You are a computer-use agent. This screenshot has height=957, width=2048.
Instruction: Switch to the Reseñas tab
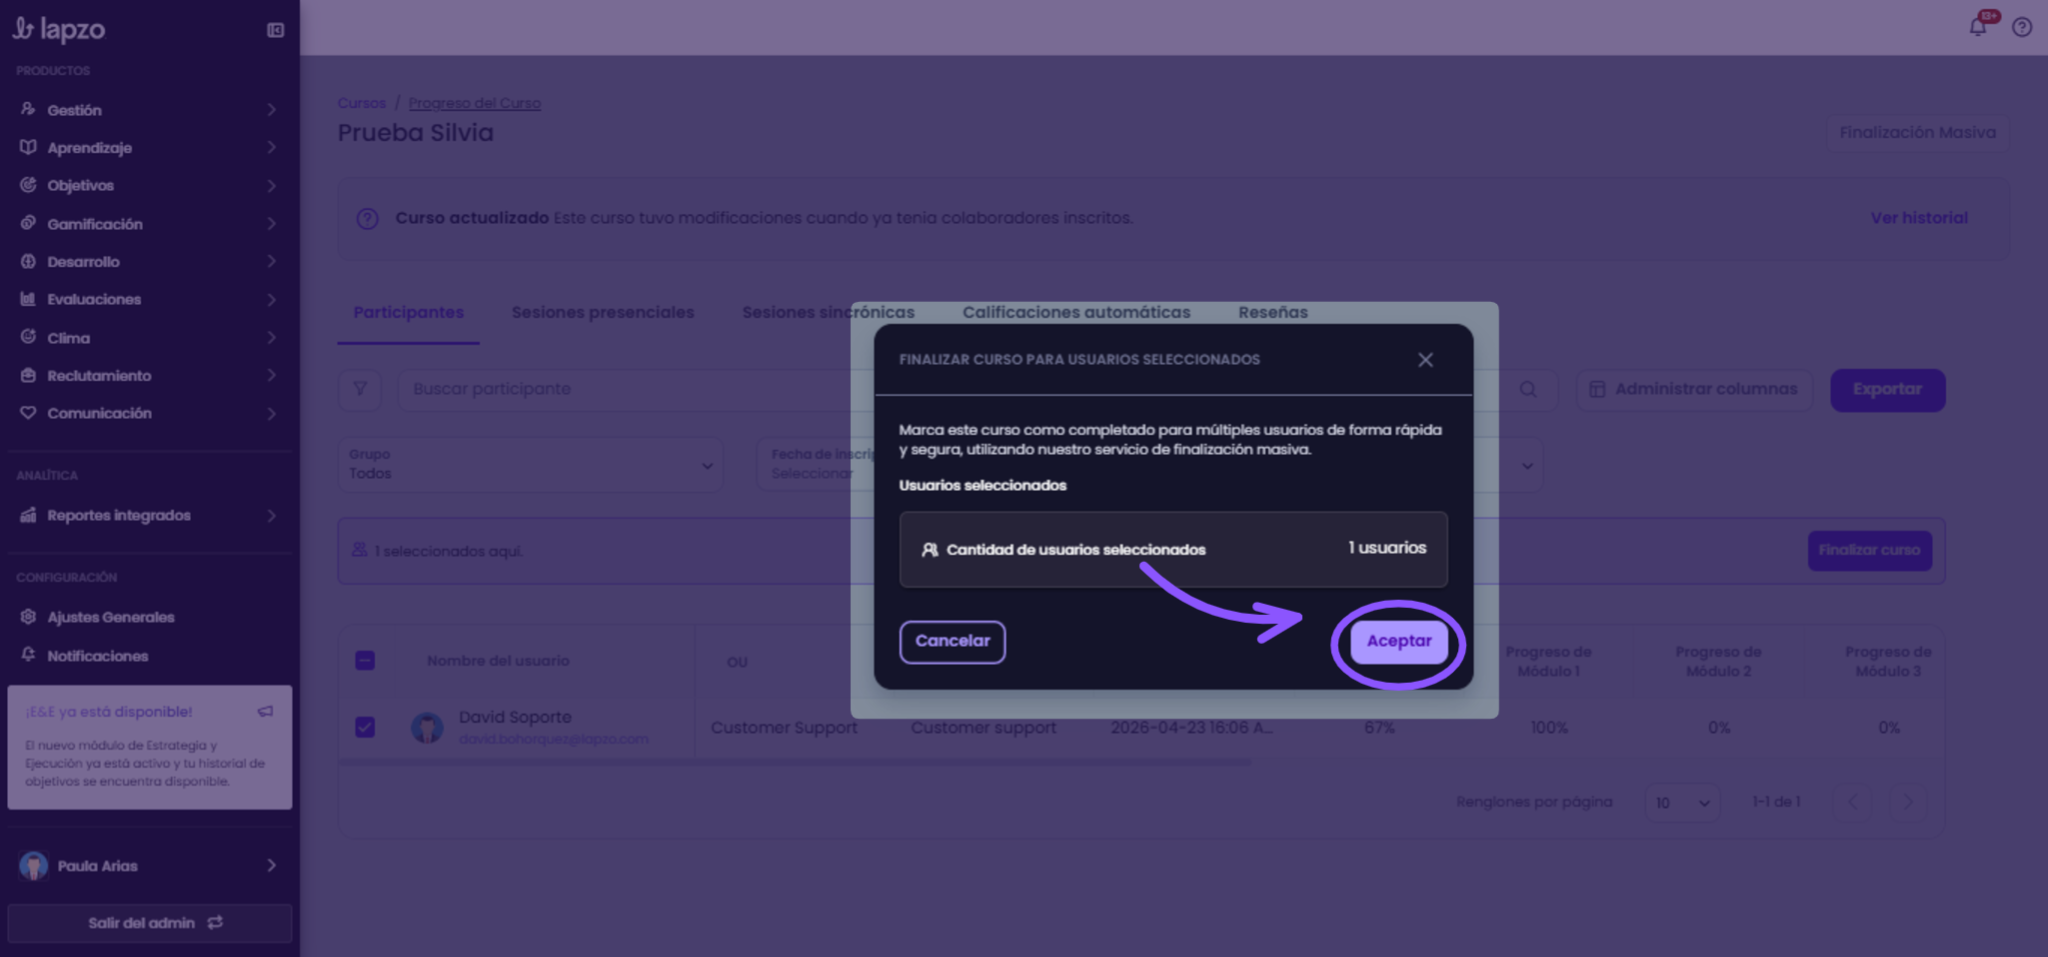[x=1272, y=312]
